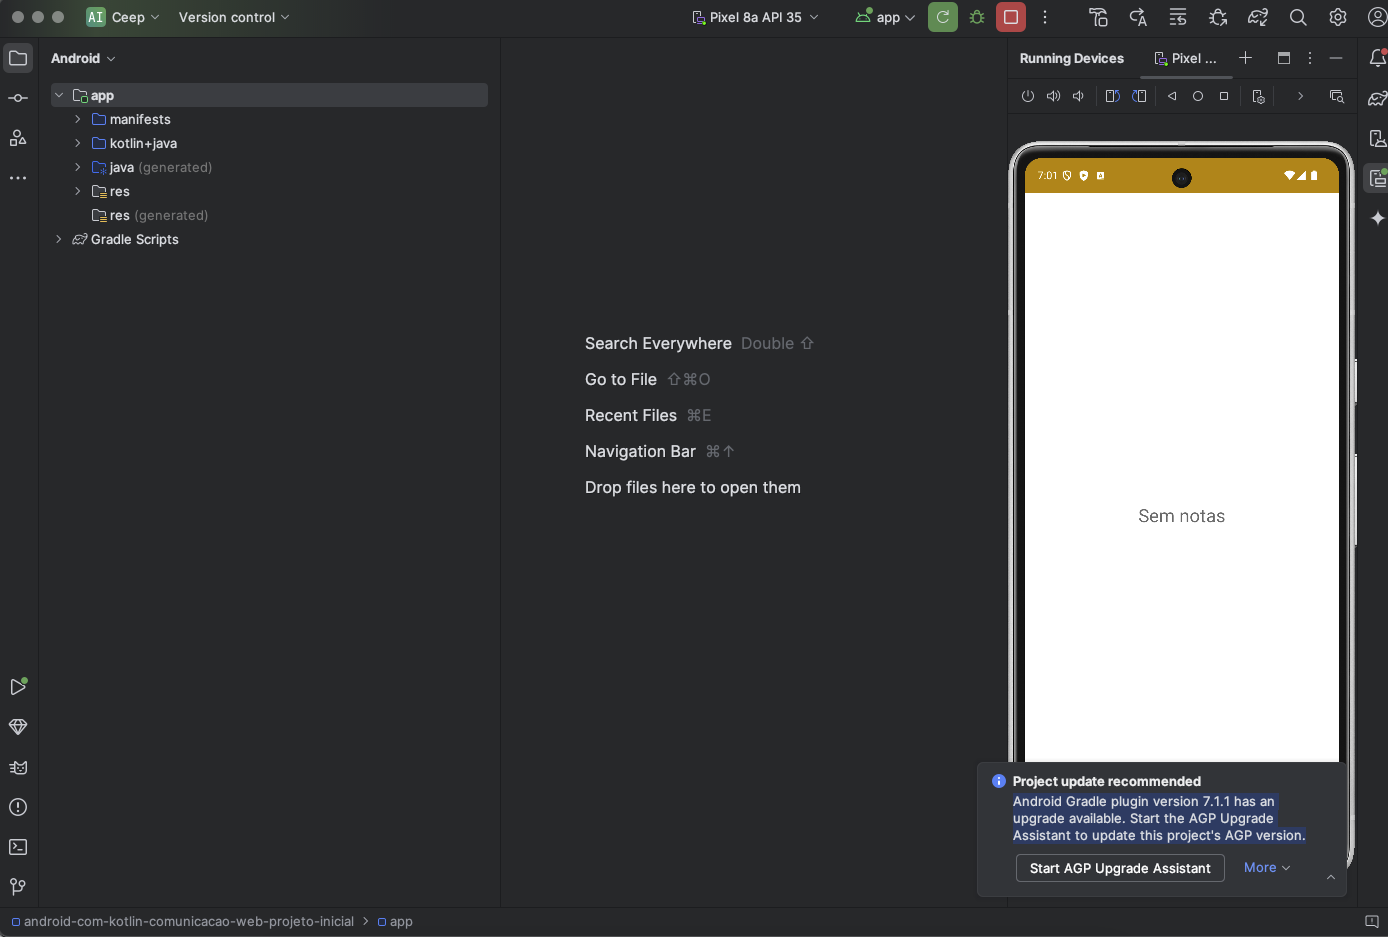Rerun the app with green button
The width and height of the screenshot is (1388, 937).
pos(943,17)
